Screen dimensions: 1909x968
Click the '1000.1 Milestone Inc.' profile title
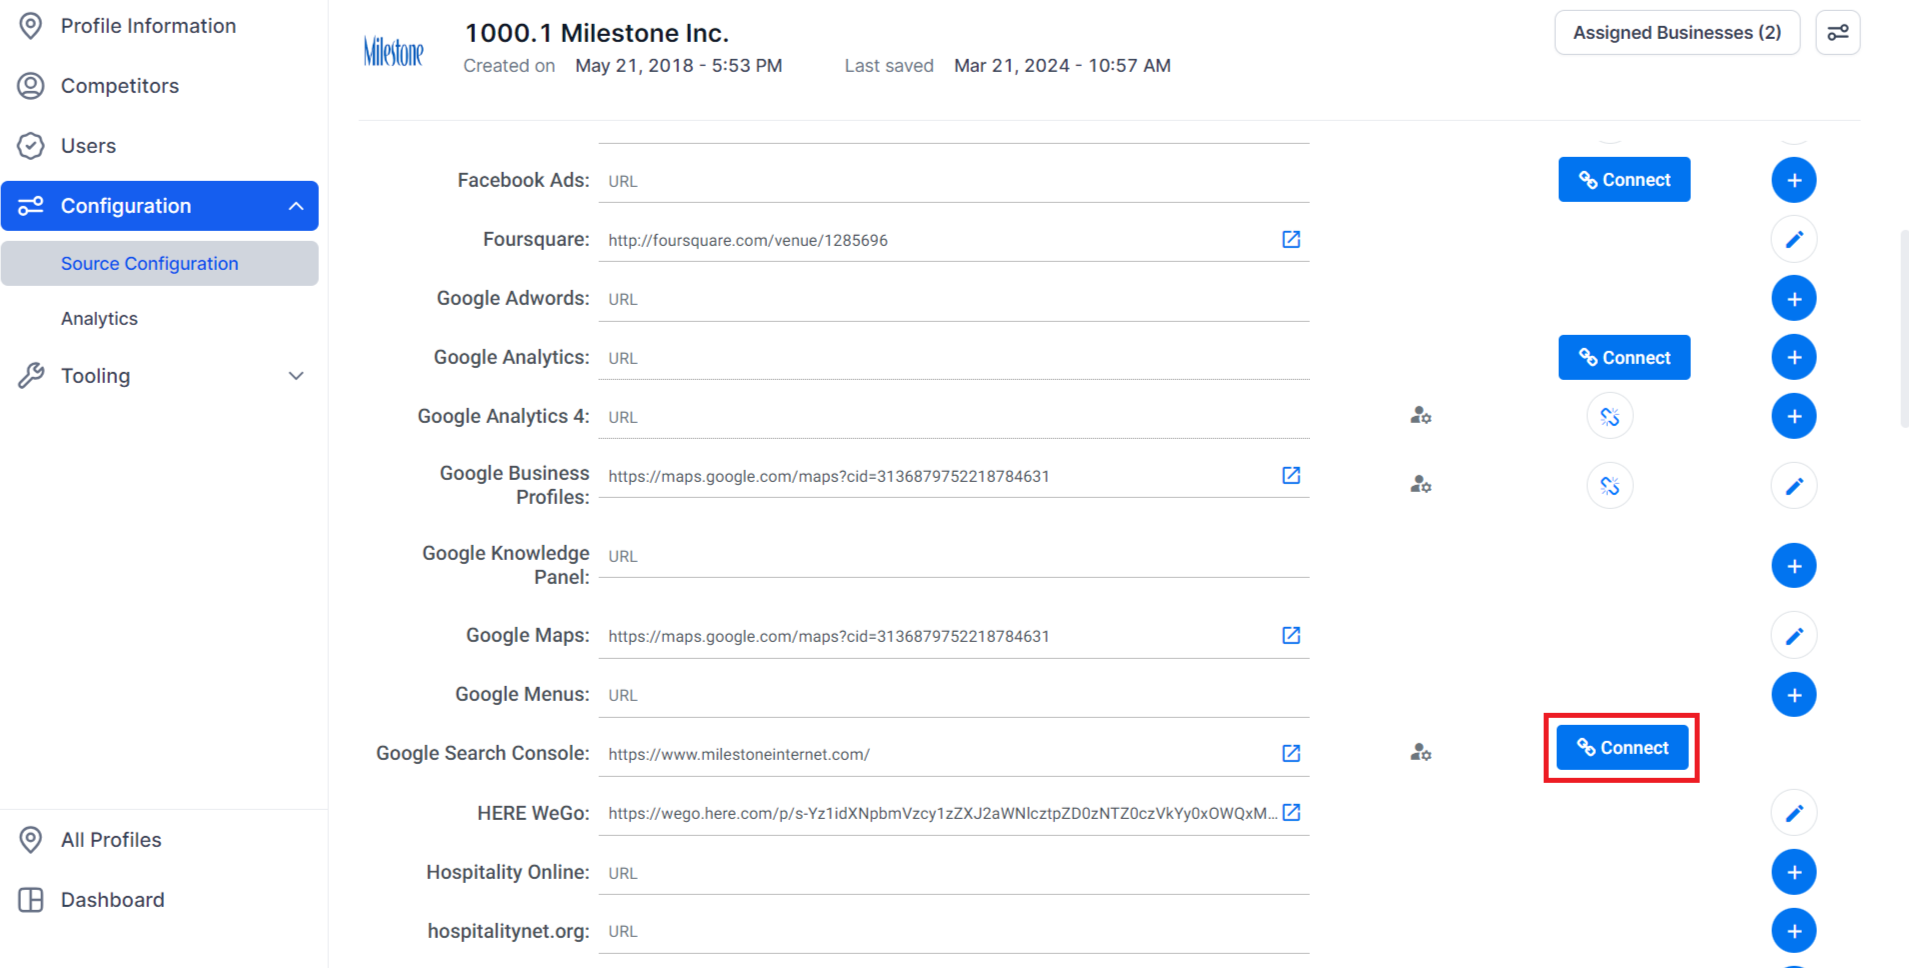[x=597, y=33]
